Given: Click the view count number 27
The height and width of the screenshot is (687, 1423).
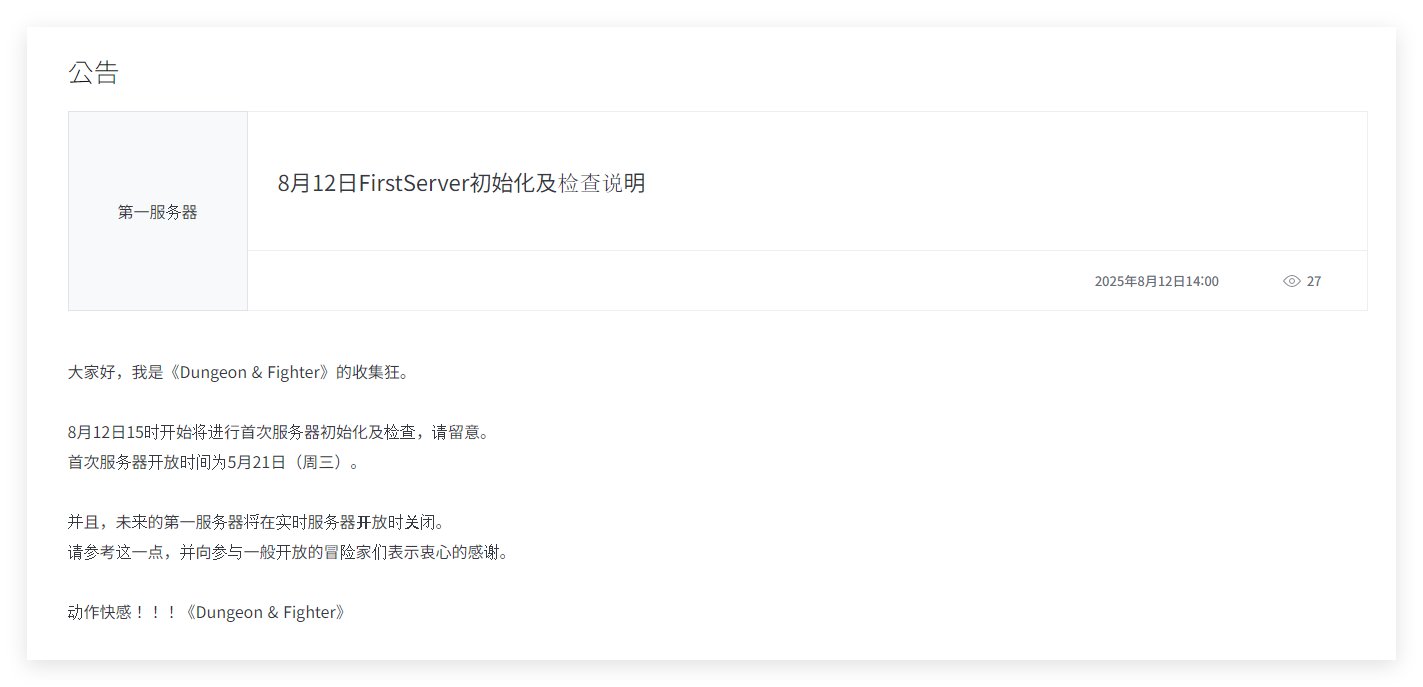Looking at the screenshot, I should (1314, 281).
